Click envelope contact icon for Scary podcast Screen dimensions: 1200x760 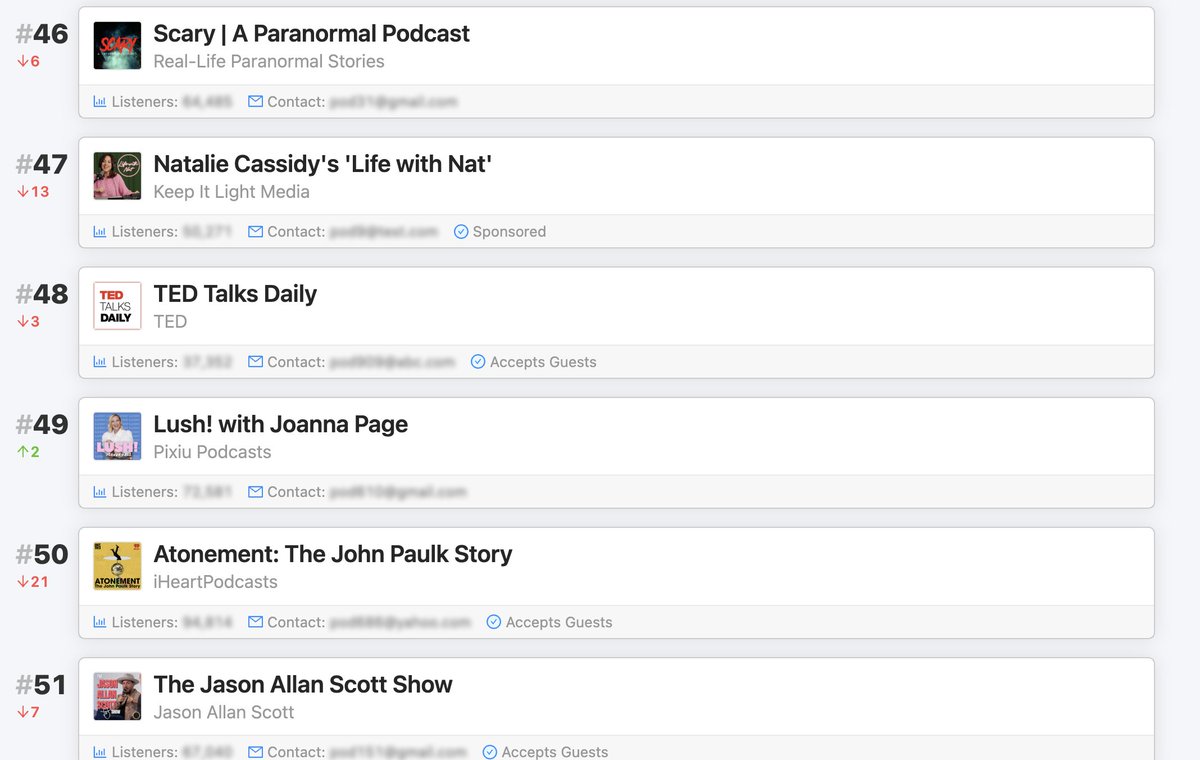click(x=255, y=101)
